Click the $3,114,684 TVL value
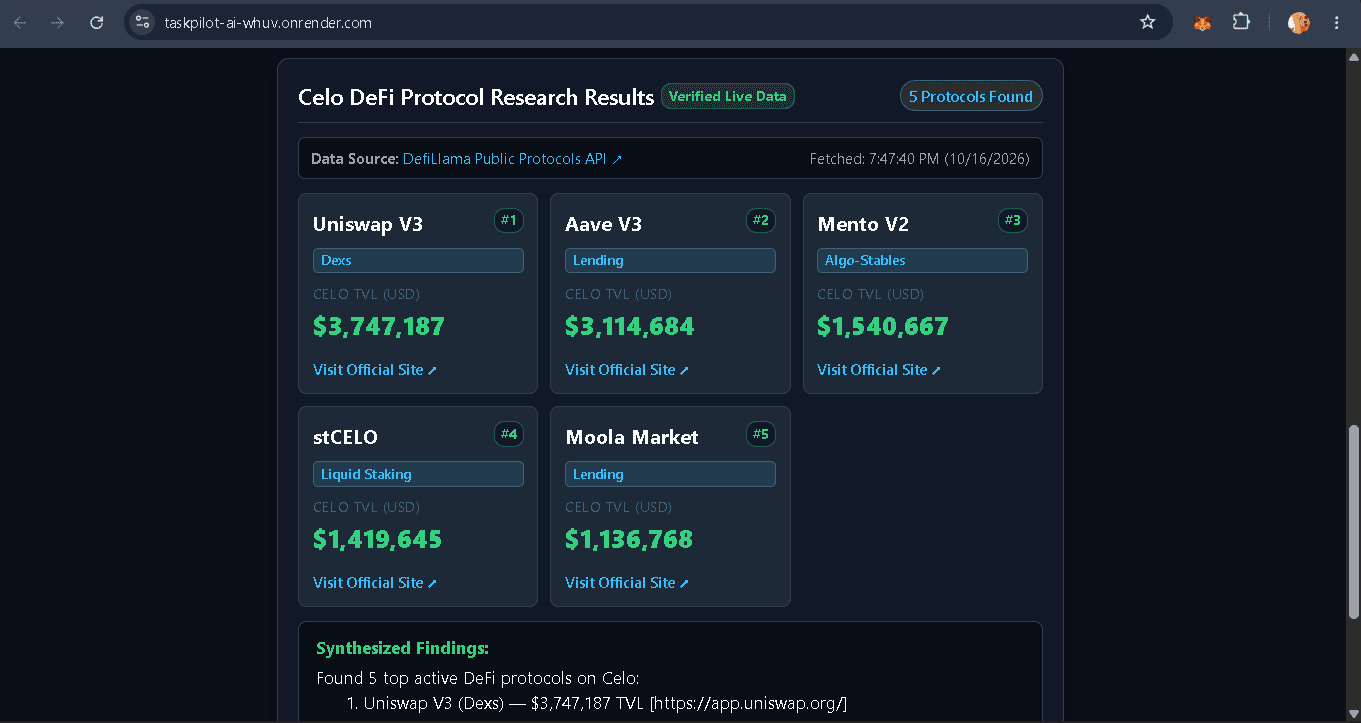Screen dimensions: 1361x723 [630, 327]
